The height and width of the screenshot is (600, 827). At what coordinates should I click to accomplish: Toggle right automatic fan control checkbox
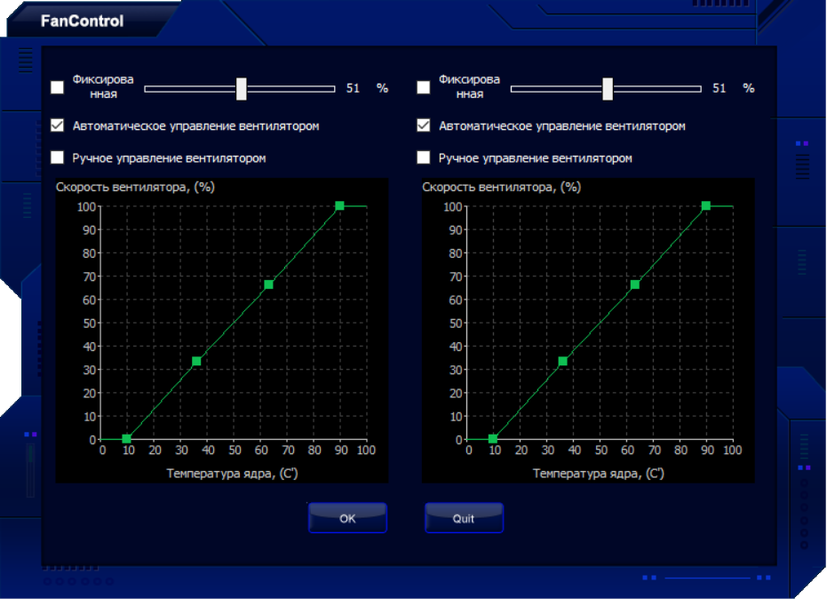pyautogui.click(x=423, y=125)
